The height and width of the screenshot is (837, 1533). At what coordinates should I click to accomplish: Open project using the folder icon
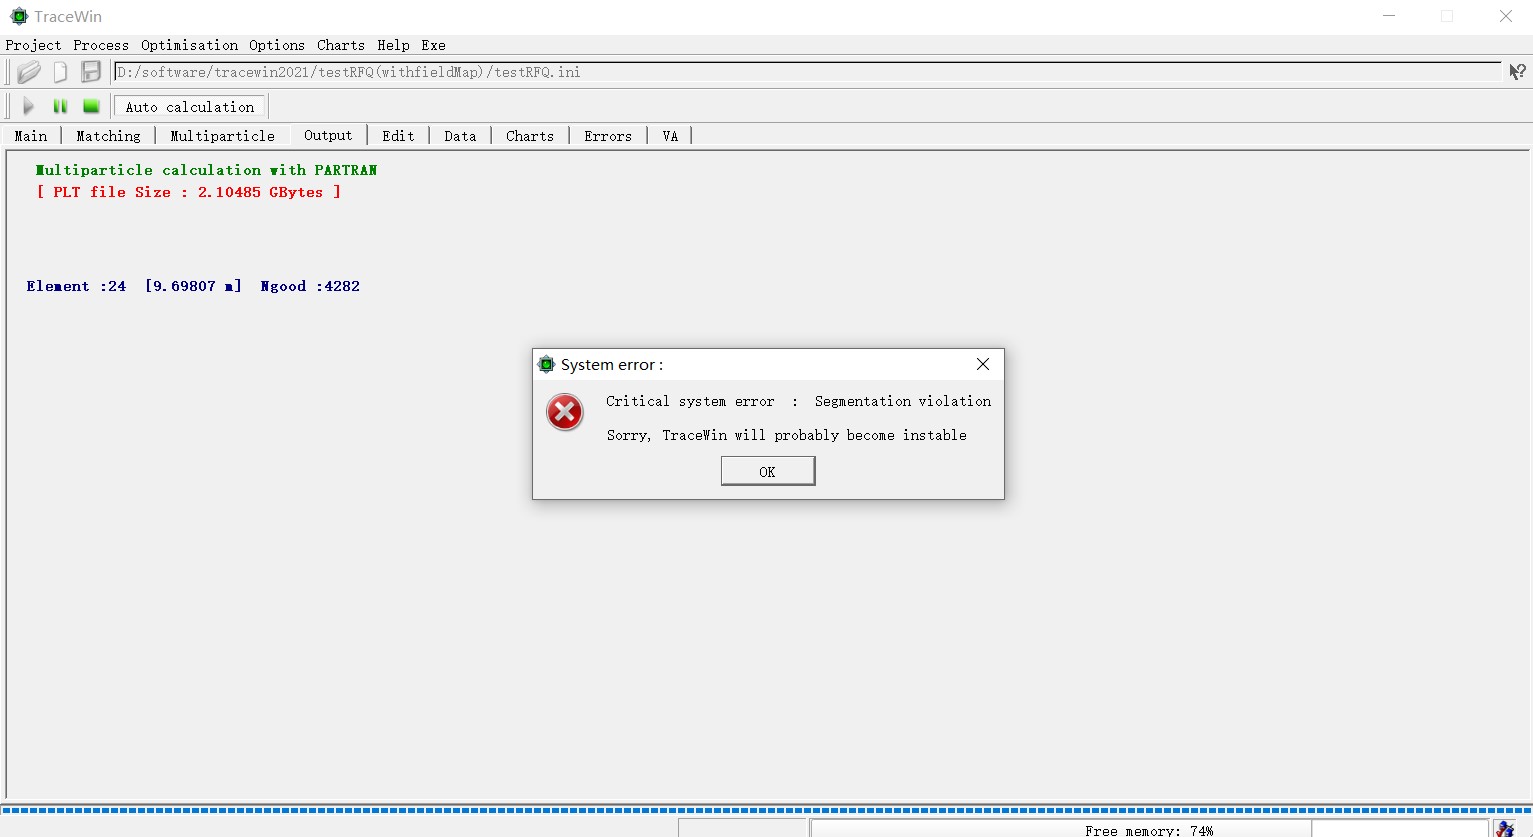[x=29, y=72]
